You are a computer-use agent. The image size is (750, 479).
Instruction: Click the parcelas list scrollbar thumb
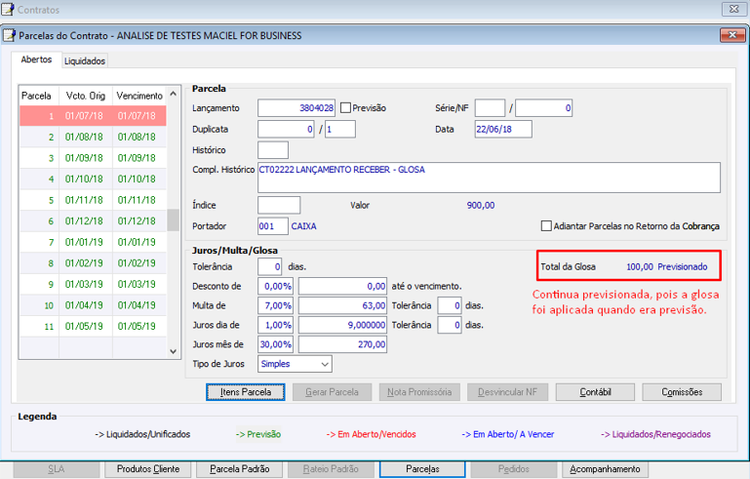pyautogui.click(x=173, y=220)
